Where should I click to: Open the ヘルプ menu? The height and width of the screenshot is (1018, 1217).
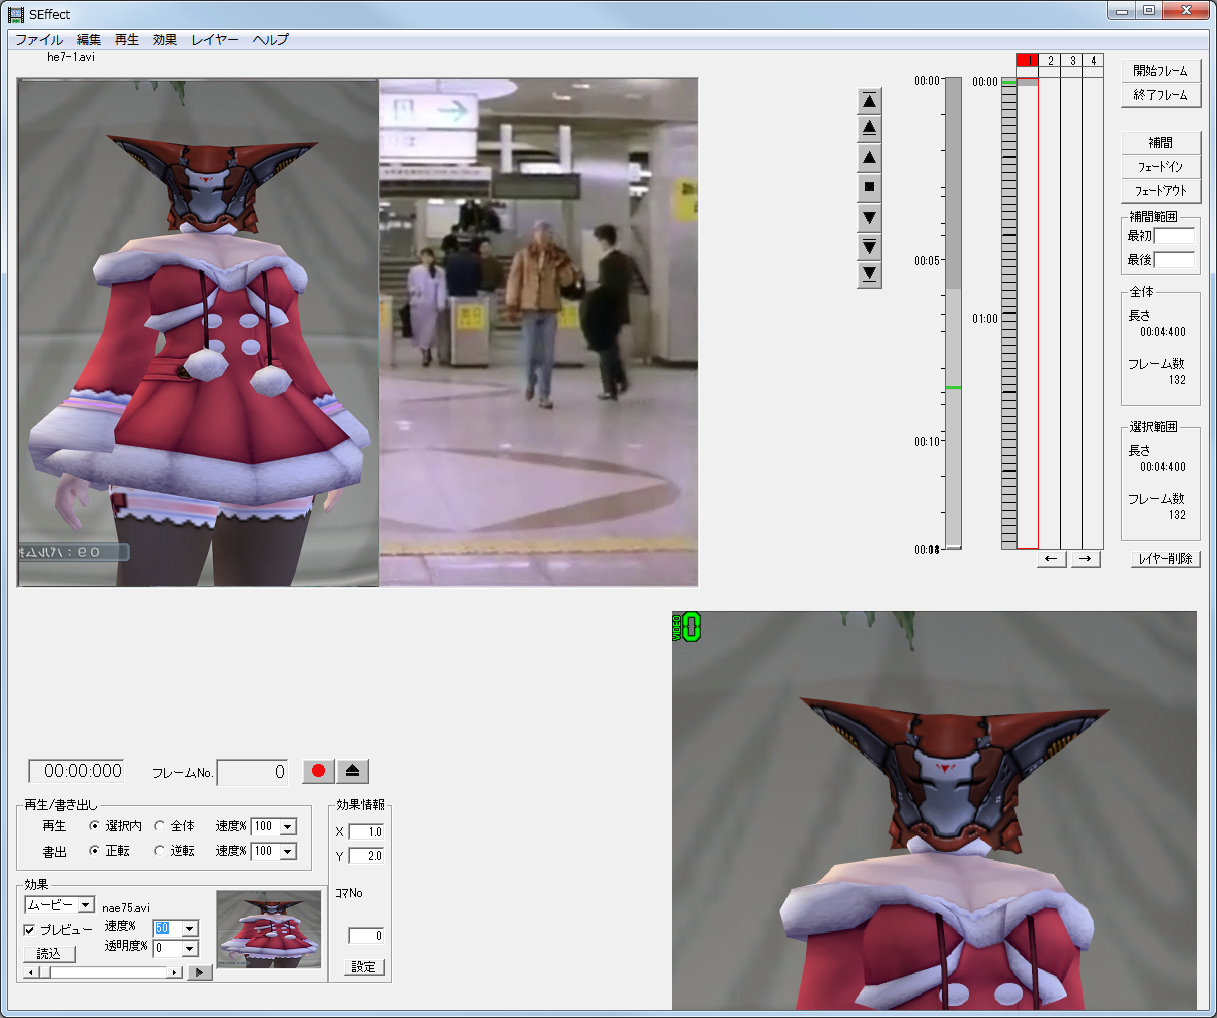click(271, 40)
